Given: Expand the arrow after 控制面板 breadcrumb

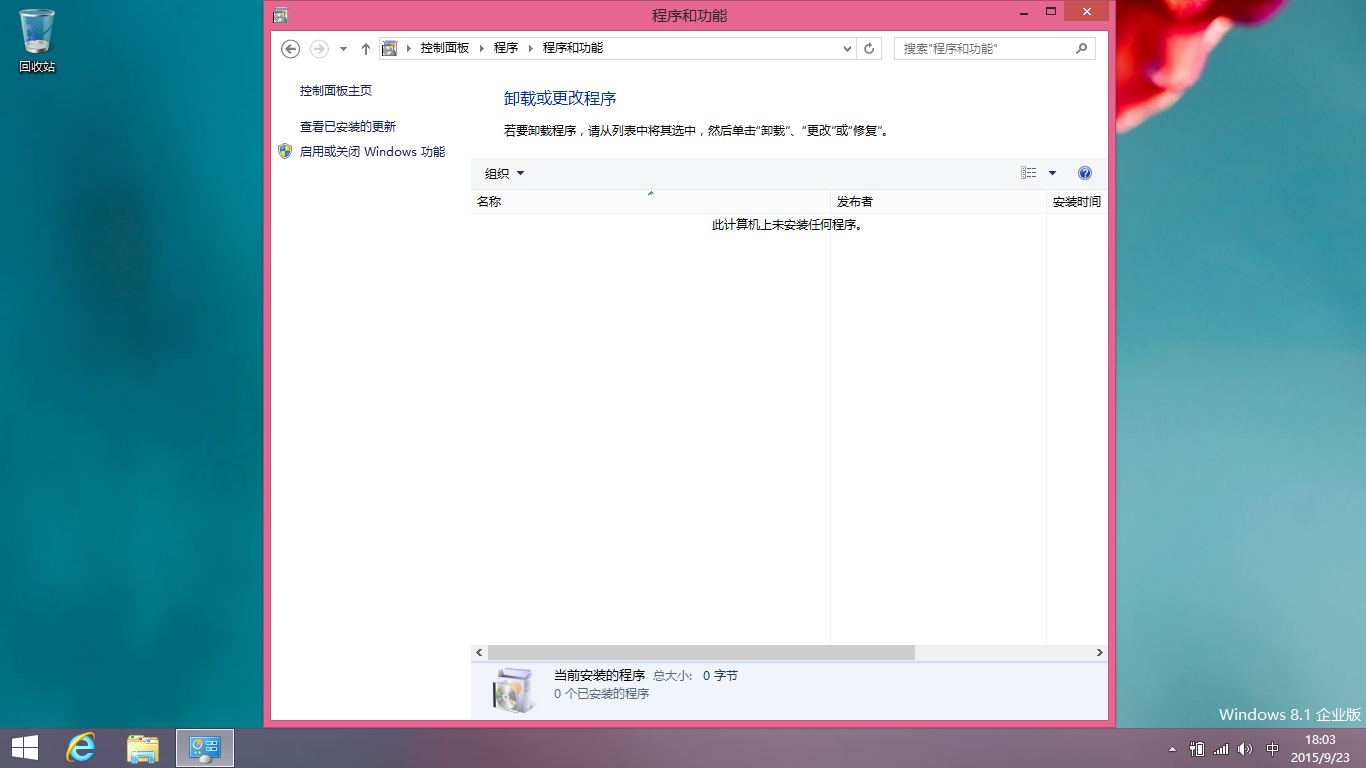Looking at the screenshot, I should (x=481, y=48).
